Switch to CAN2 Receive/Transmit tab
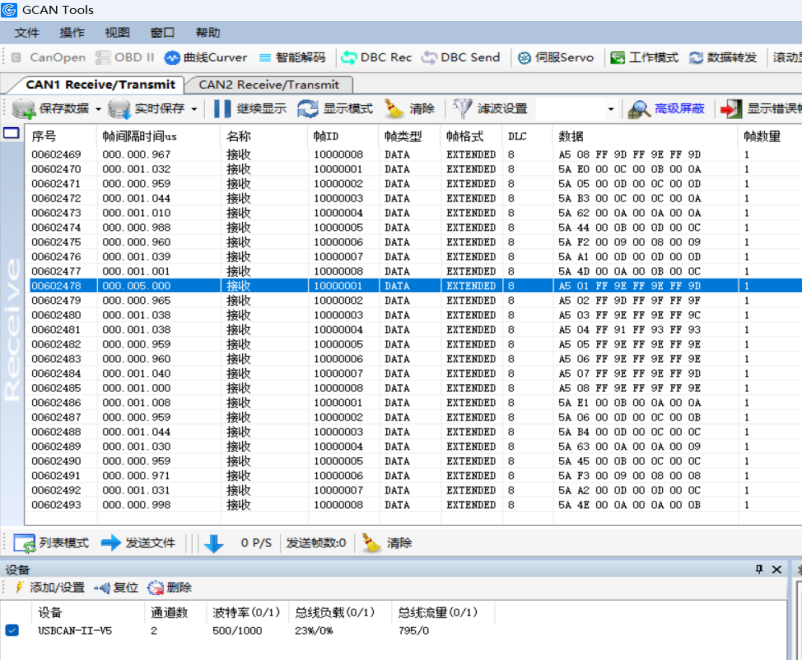 (268, 85)
